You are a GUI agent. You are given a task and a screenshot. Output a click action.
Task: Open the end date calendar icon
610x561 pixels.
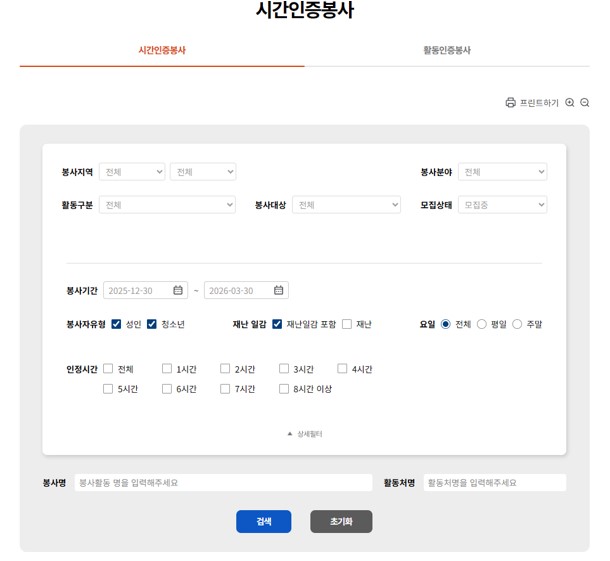279,291
